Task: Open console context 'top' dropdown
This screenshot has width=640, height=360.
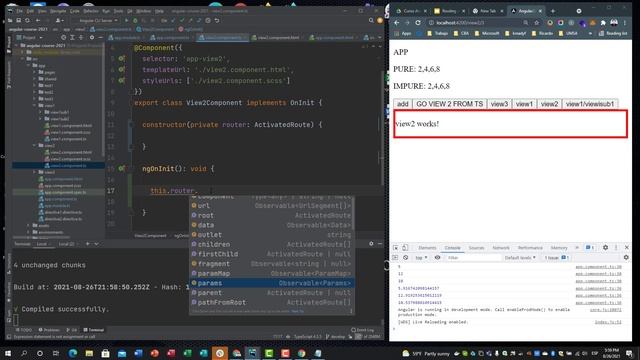Action: click(x=421, y=258)
